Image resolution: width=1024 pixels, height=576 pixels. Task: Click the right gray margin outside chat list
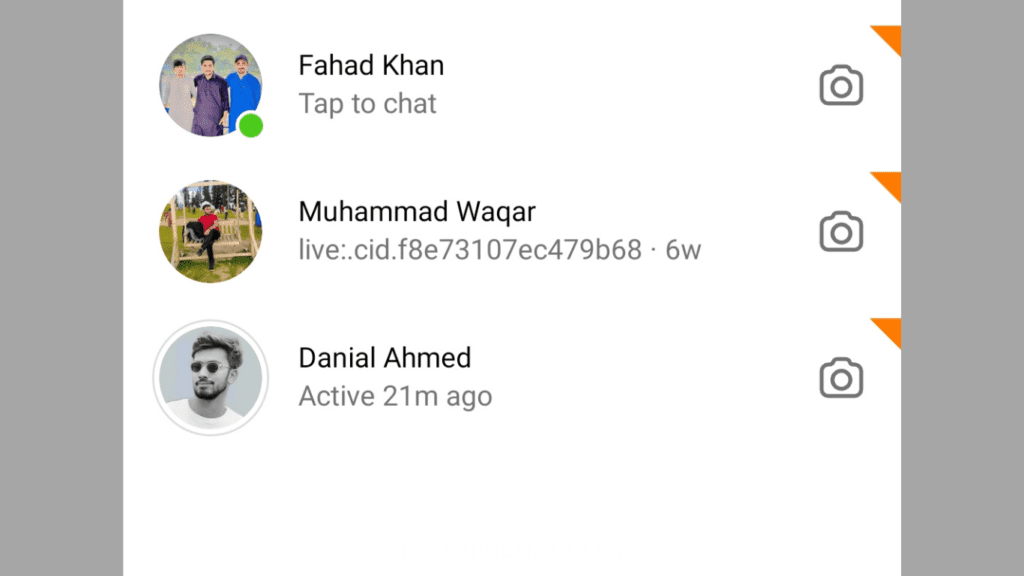coord(963,288)
